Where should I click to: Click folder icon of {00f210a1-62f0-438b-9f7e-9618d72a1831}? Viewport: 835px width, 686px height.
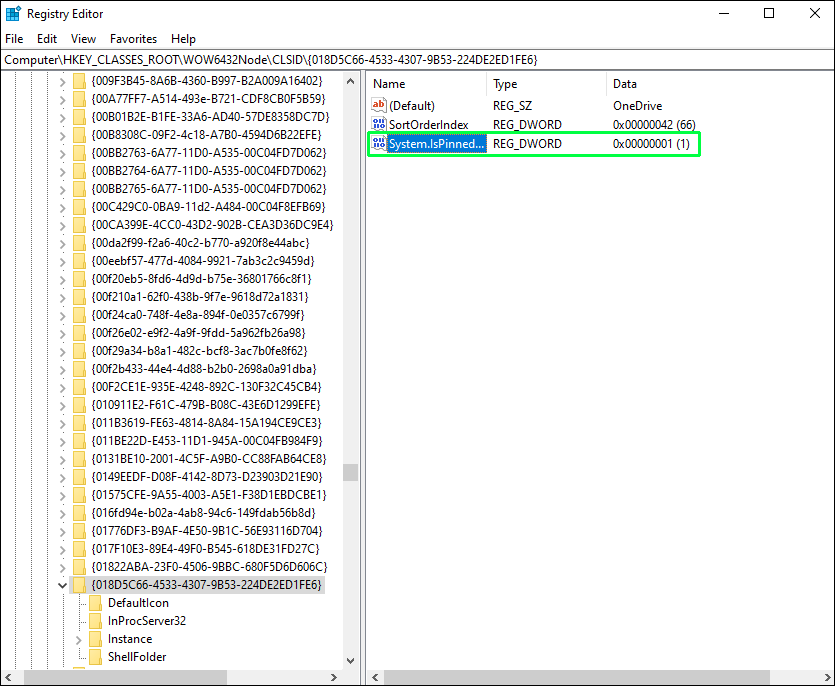(x=79, y=297)
